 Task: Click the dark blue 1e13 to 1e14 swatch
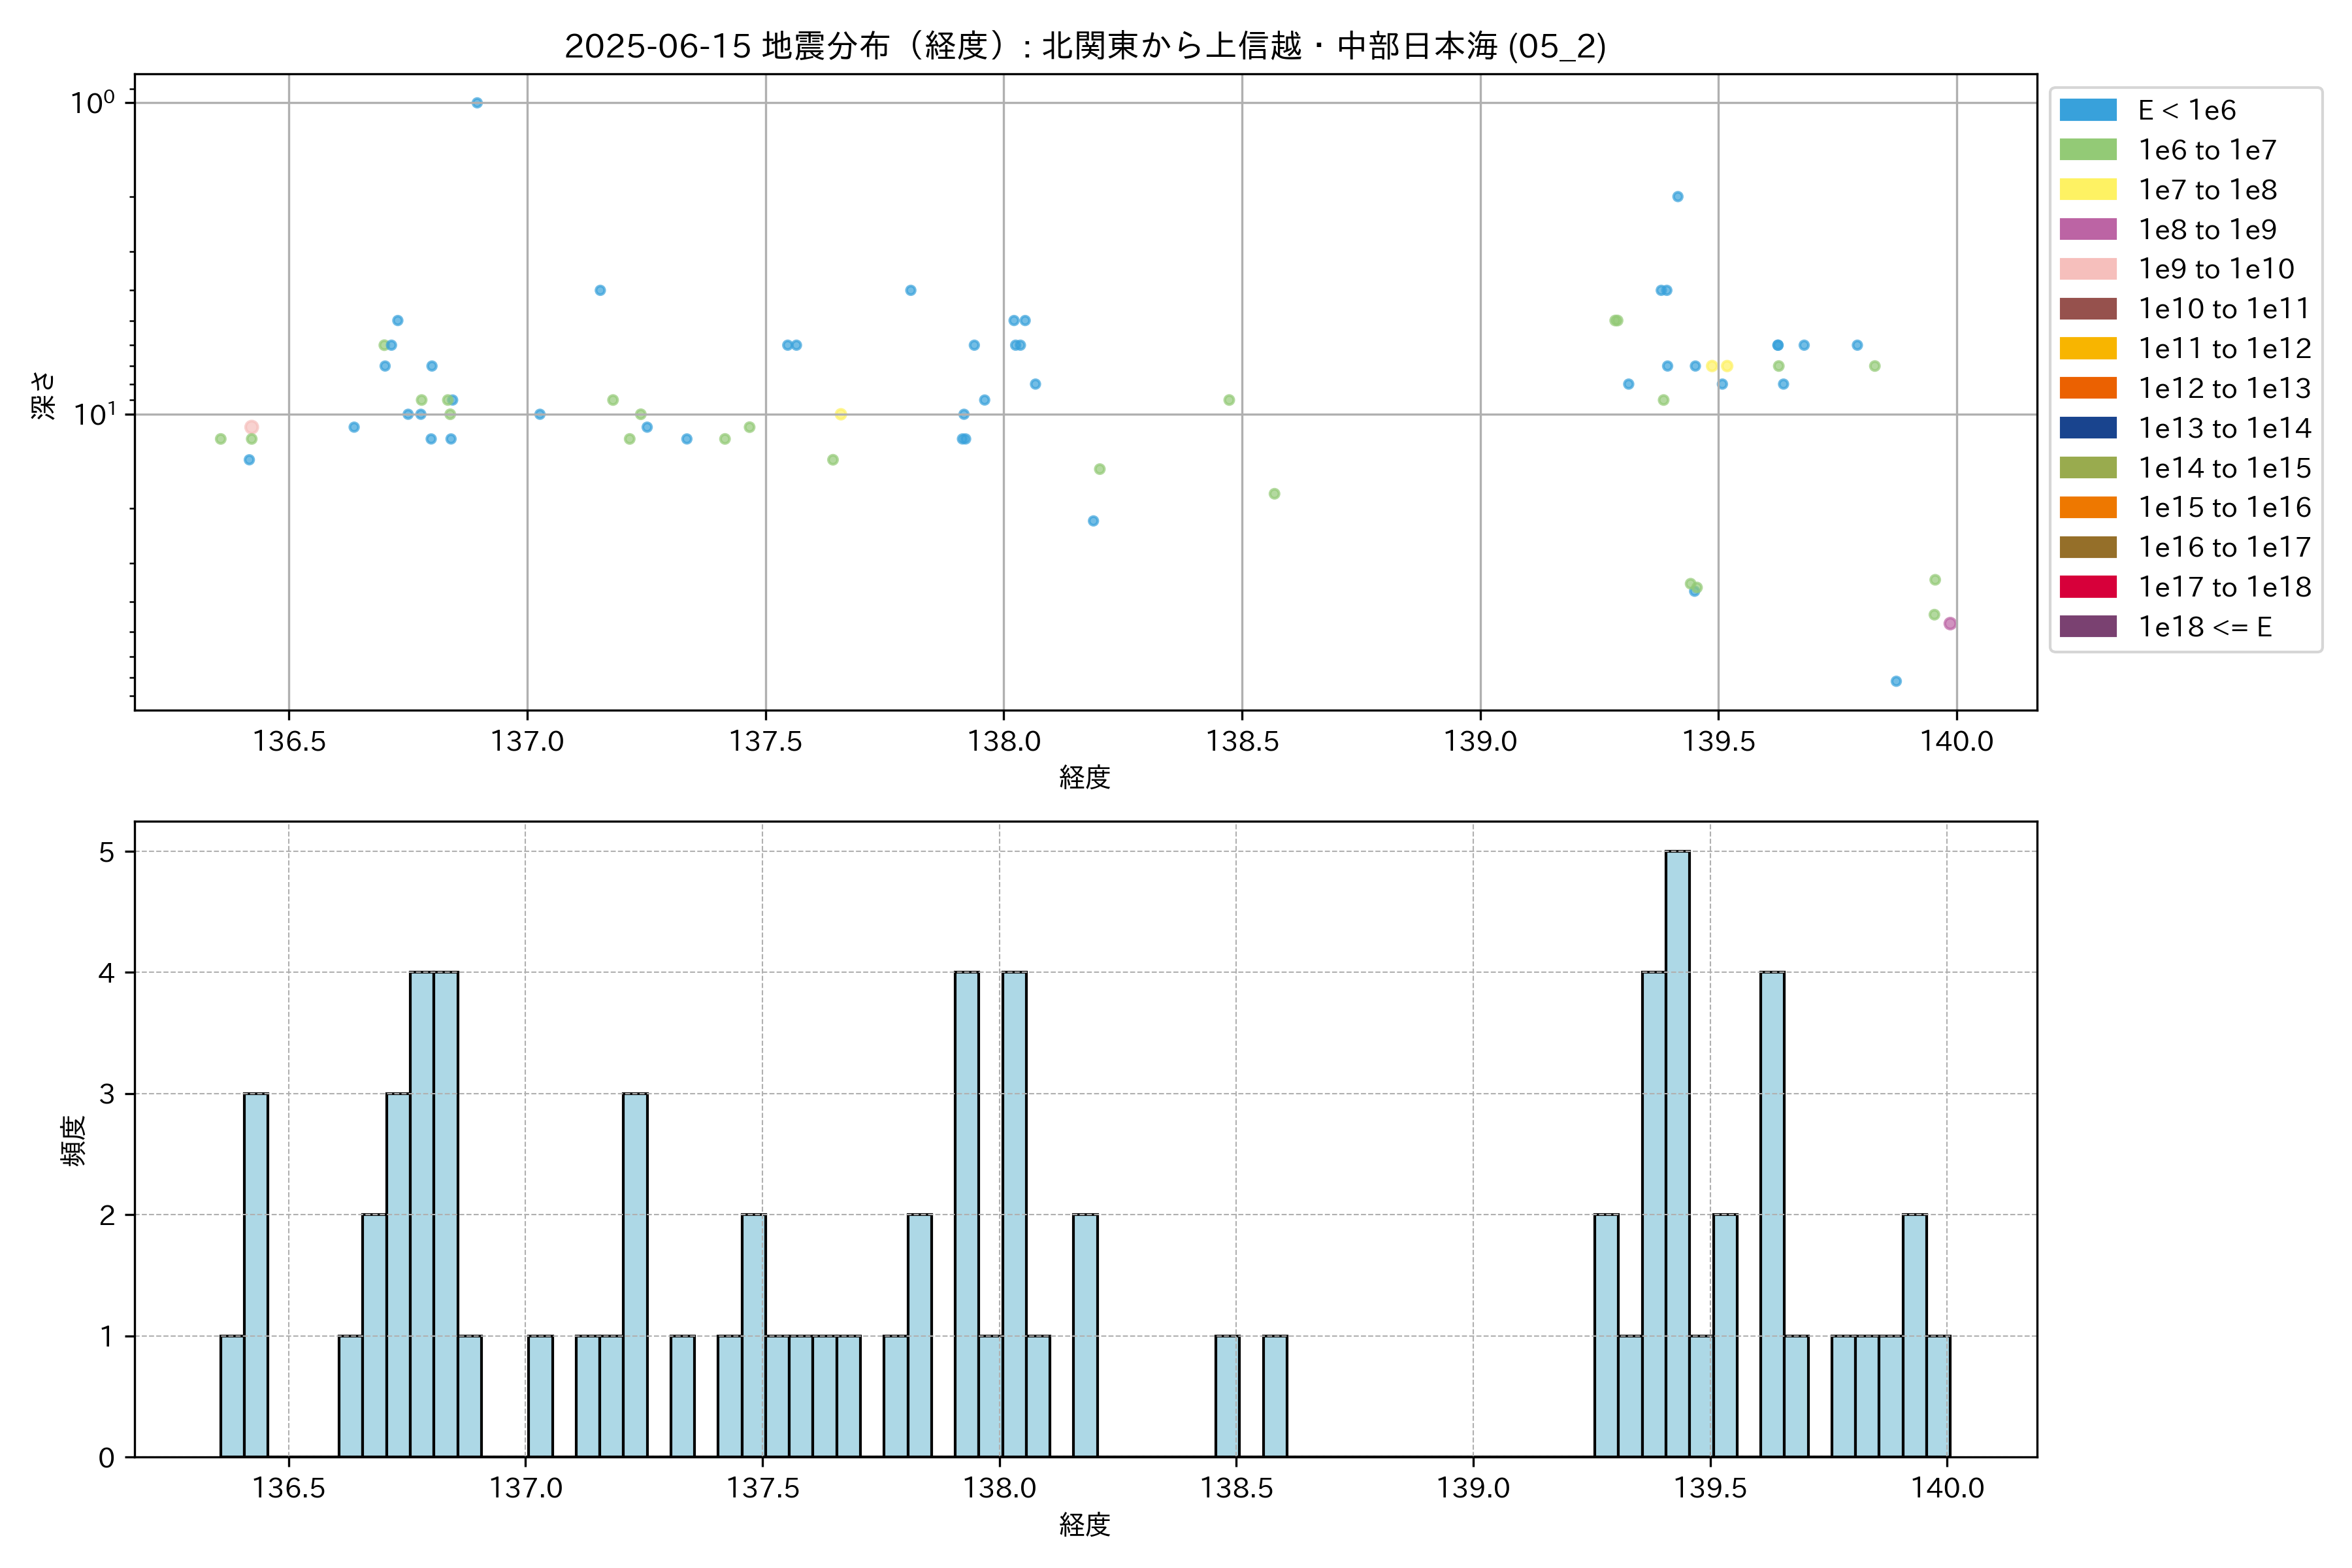2087,428
